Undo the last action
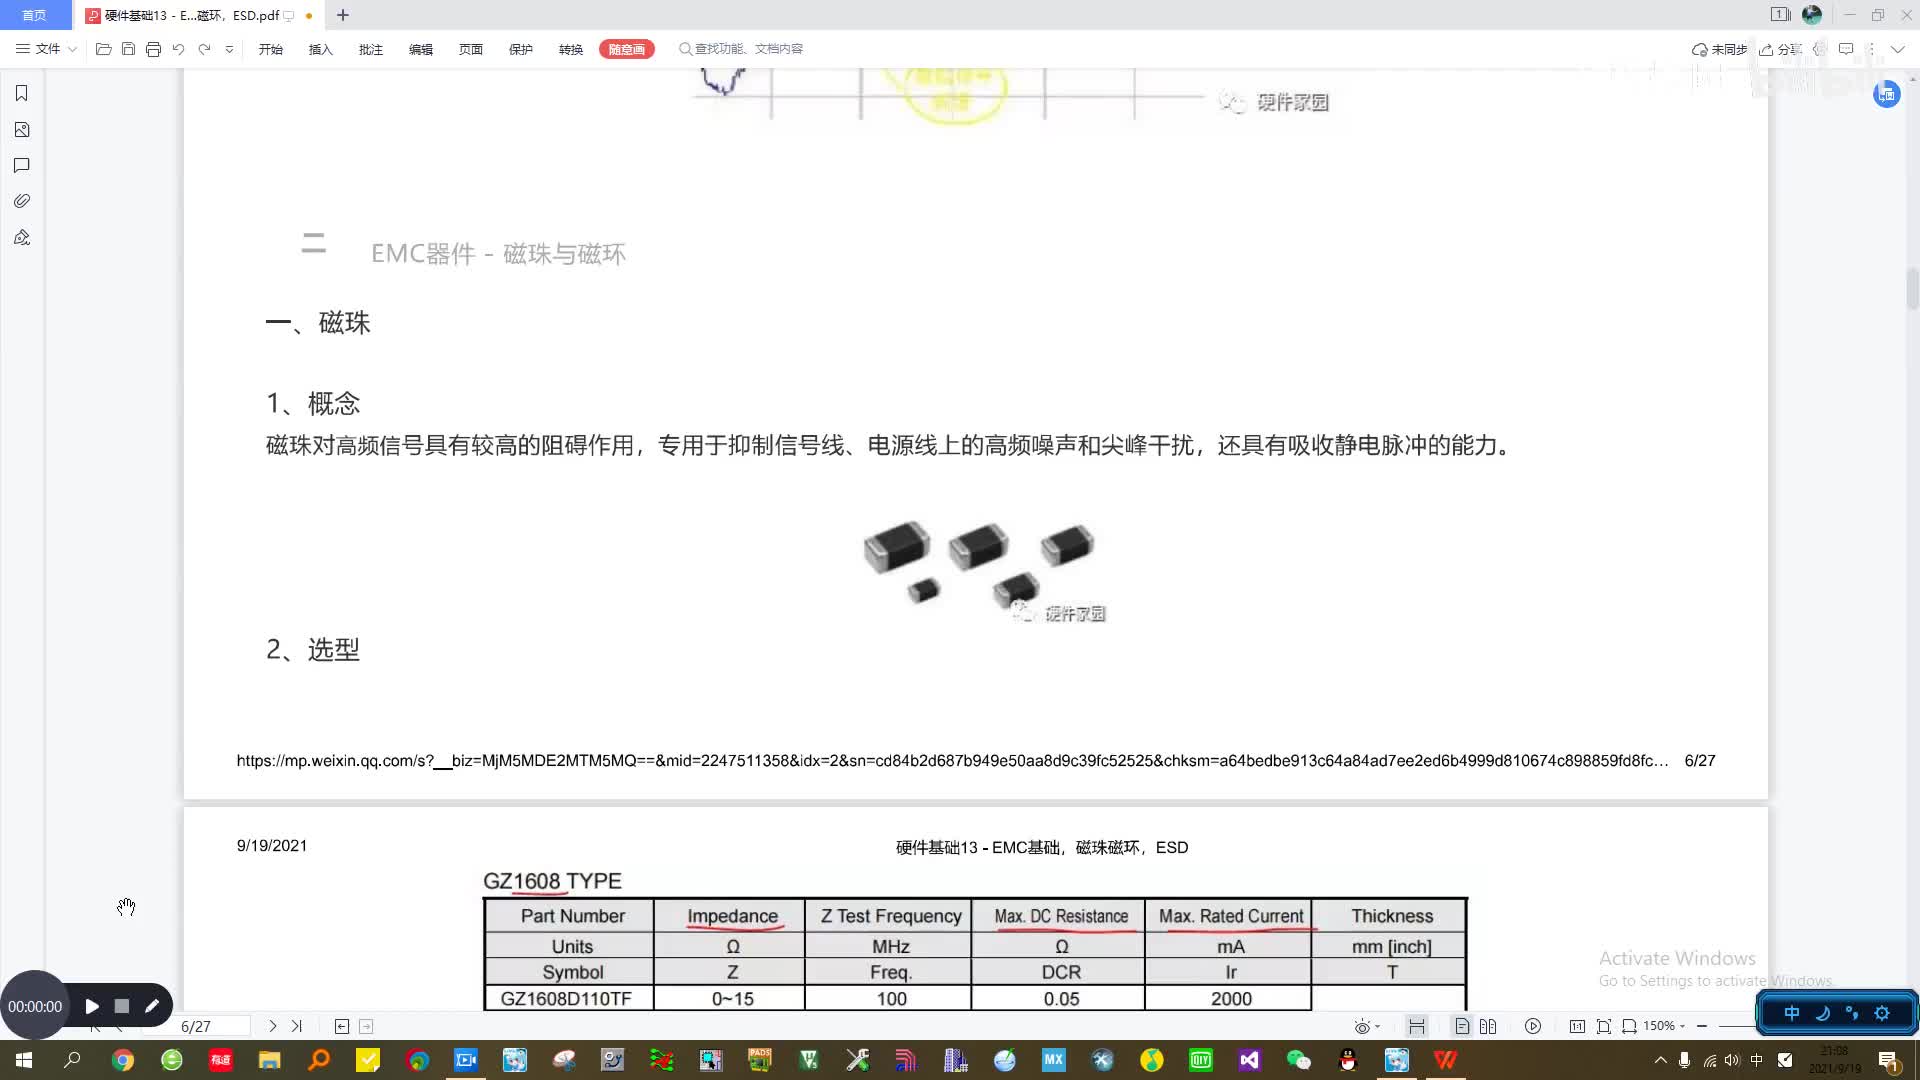Viewport: 1920px width, 1080px height. click(178, 49)
